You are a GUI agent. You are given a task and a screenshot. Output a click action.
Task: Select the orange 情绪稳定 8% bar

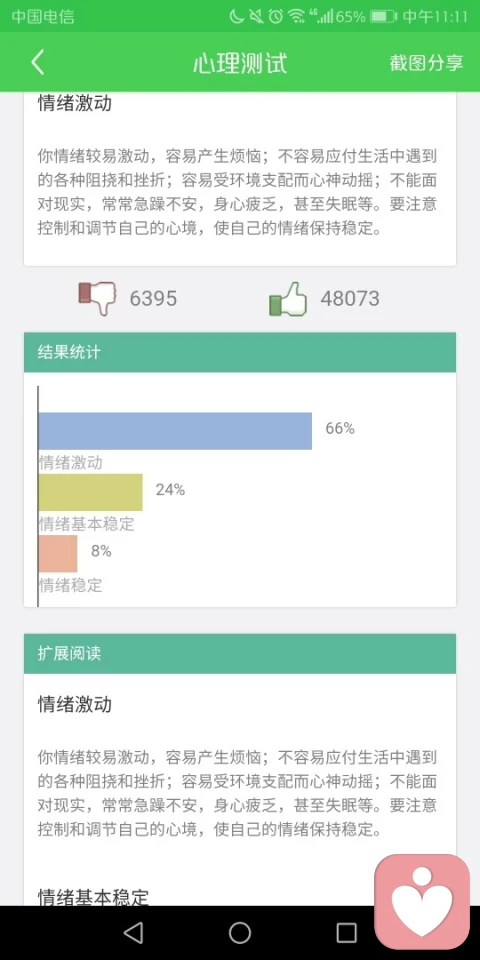pyautogui.click(x=58, y=553)
